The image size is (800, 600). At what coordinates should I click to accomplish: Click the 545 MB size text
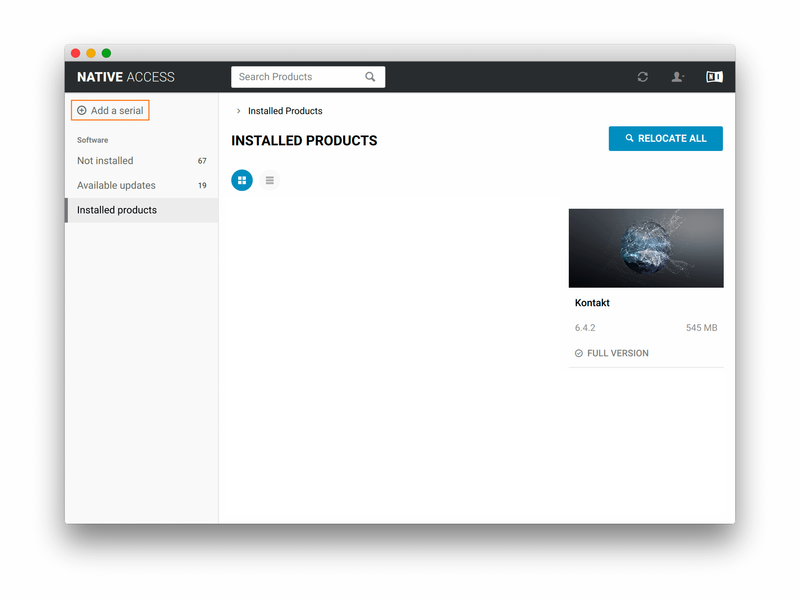pyautogui.click(x=701, y=328)
